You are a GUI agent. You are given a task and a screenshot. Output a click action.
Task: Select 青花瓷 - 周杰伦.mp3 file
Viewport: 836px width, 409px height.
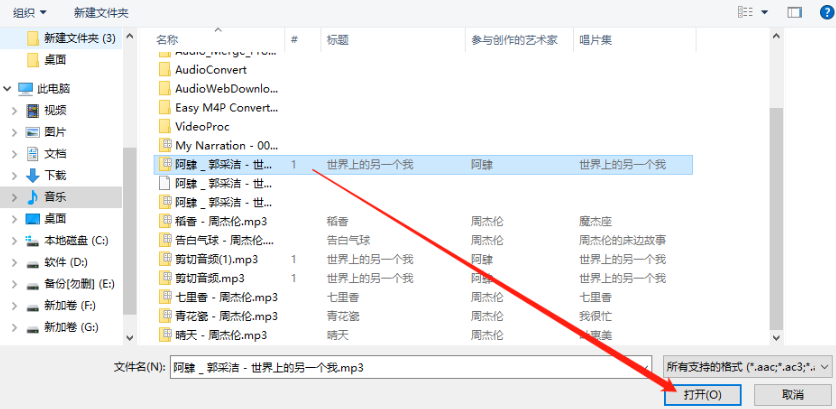[226, 316]
